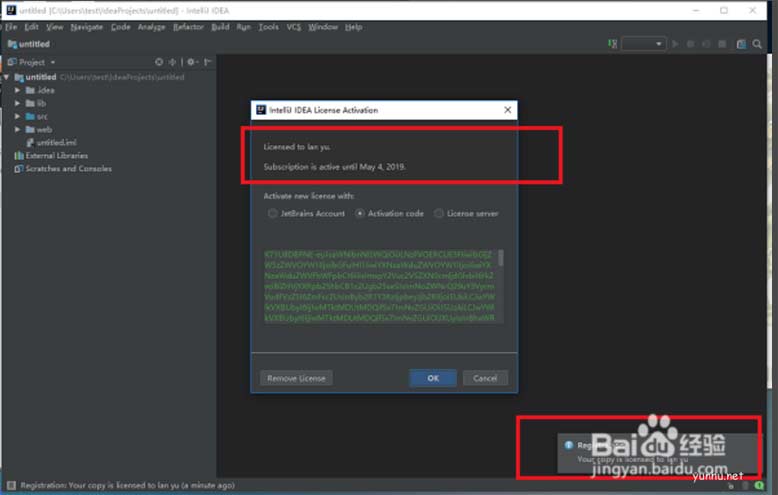Open the Navigate menu
The height and width of the screenshot is (495, 778).
click(x=86, y=27)
